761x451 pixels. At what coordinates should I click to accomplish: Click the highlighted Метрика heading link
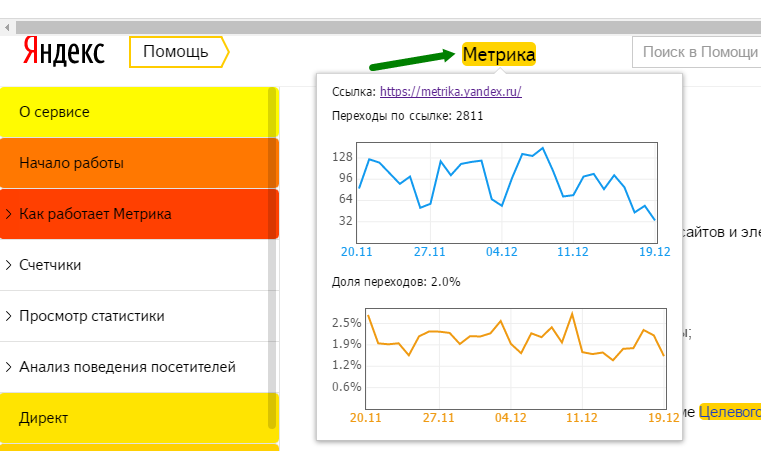click(x=499, y=54)
